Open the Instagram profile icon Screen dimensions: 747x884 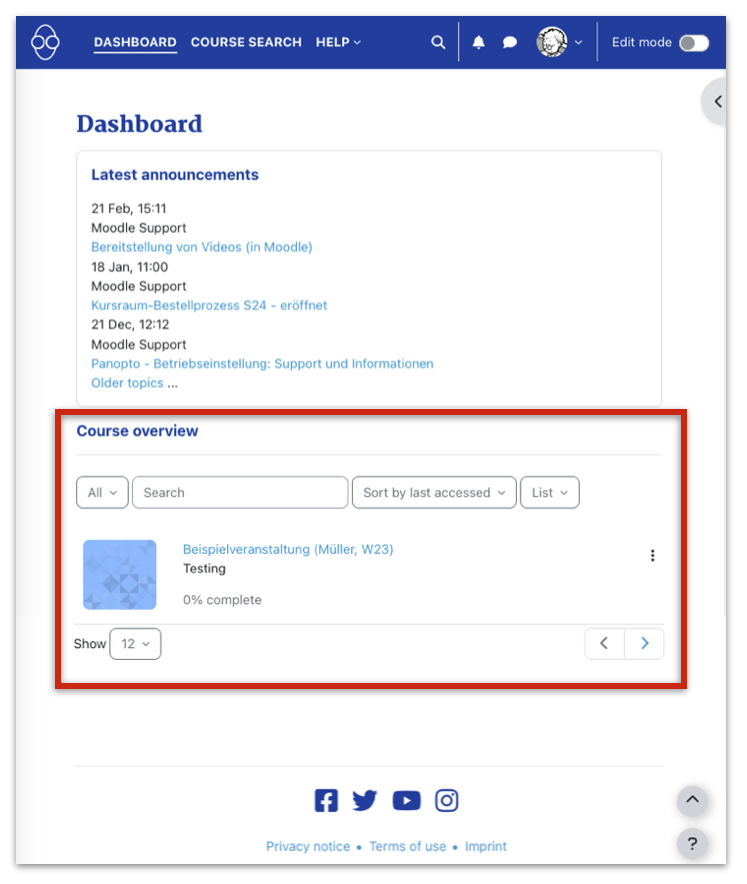(446, 800)
